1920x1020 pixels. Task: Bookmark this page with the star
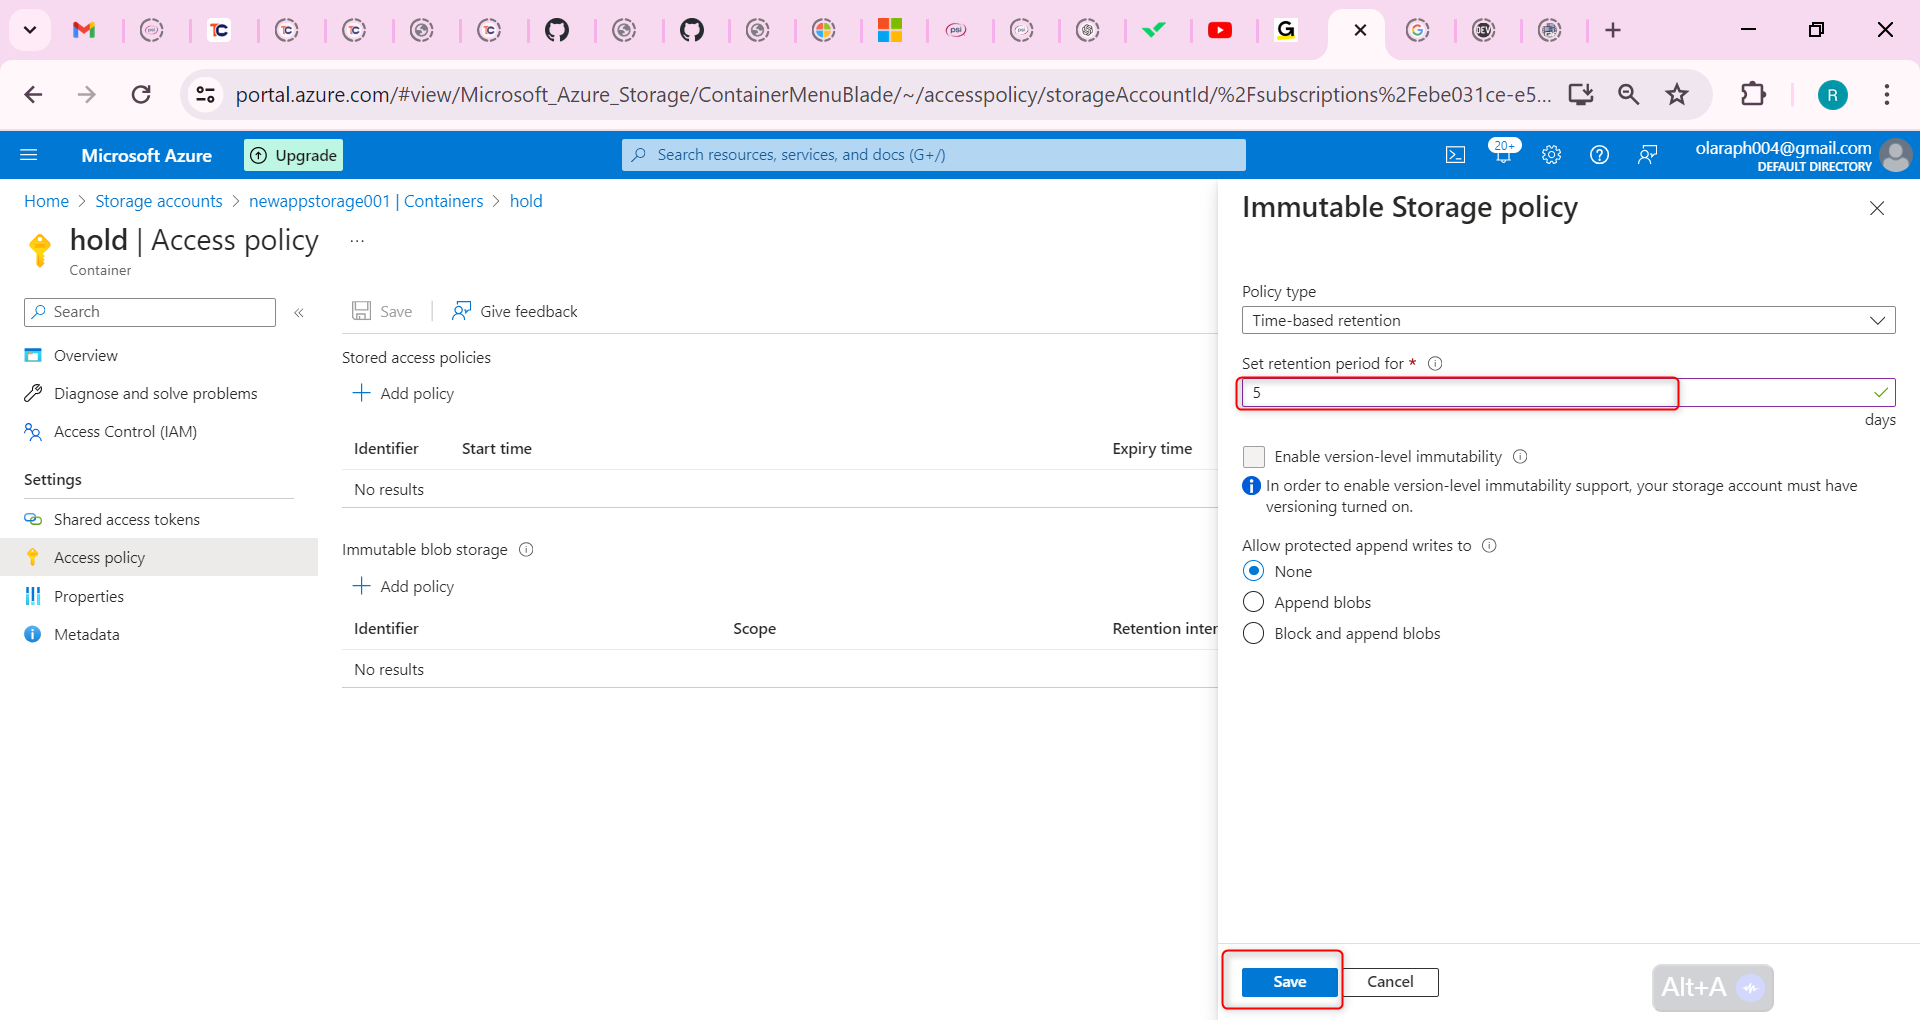[1677, 95]
